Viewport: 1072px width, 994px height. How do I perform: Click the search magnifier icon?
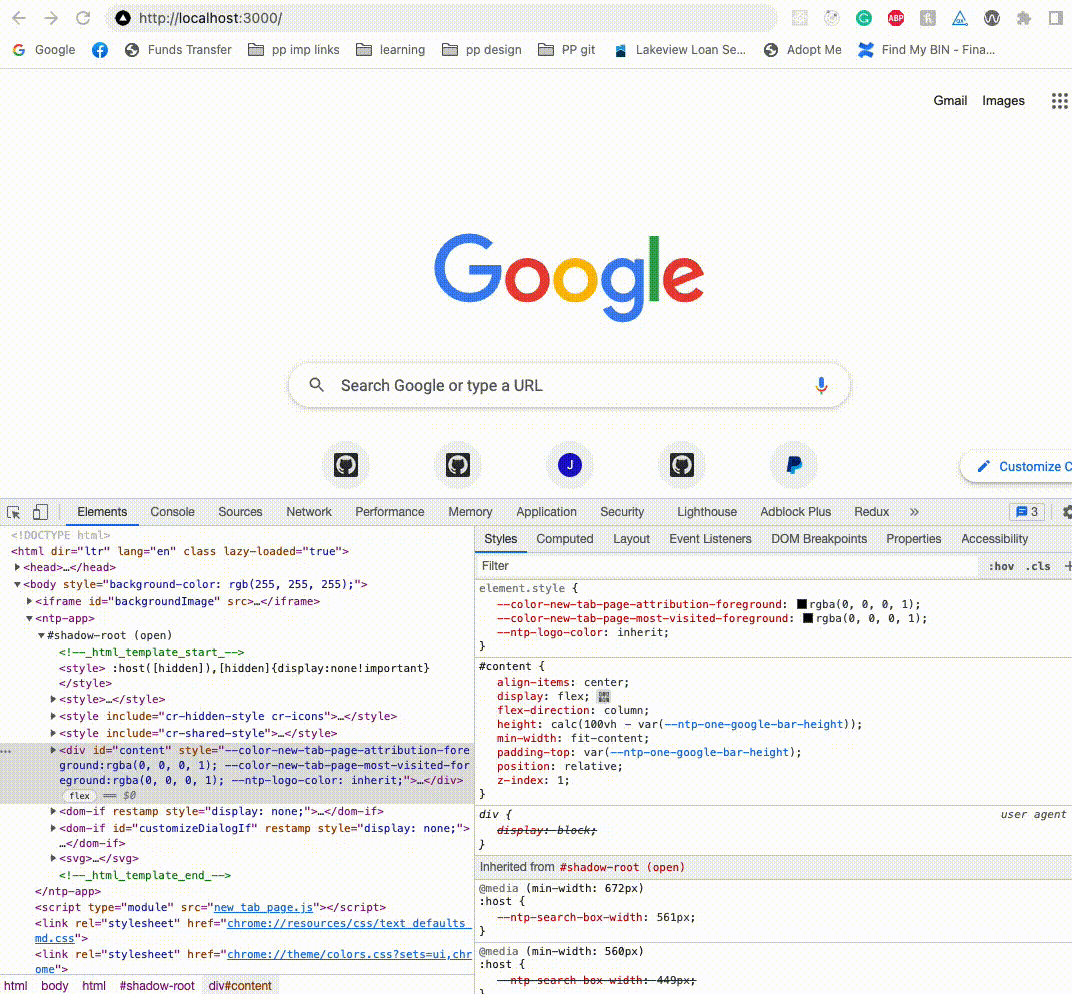pos(317,385)
